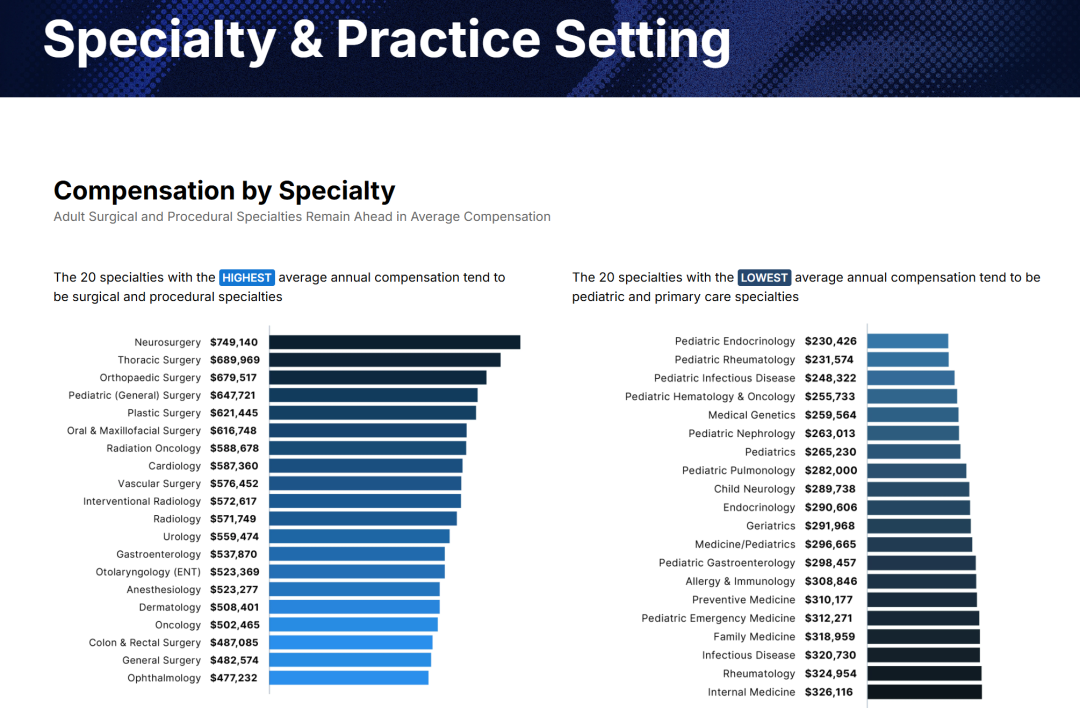Click the Pediatric Endocrinology bar
Screen dimensions: 1080x708
[907, 341]
